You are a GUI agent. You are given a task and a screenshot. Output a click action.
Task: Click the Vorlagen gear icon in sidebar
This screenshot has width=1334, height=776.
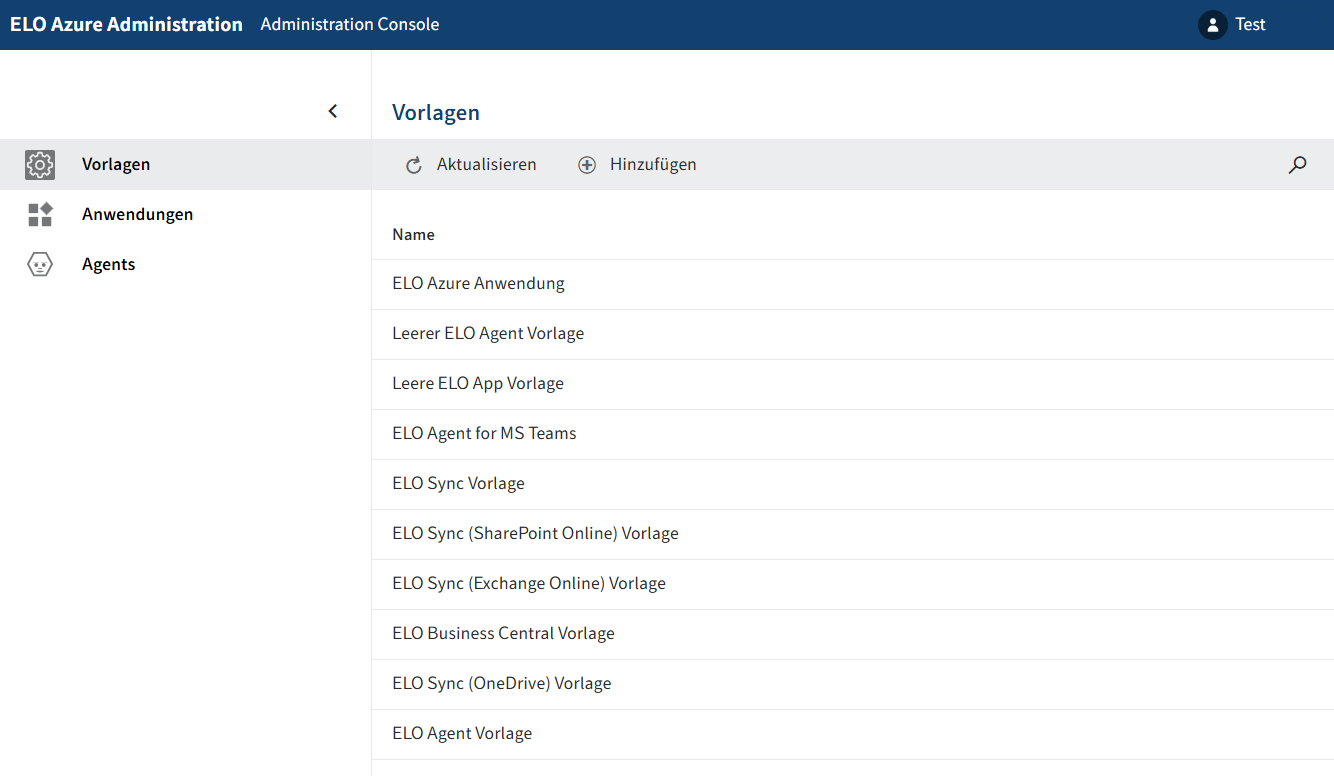(40, 165)
